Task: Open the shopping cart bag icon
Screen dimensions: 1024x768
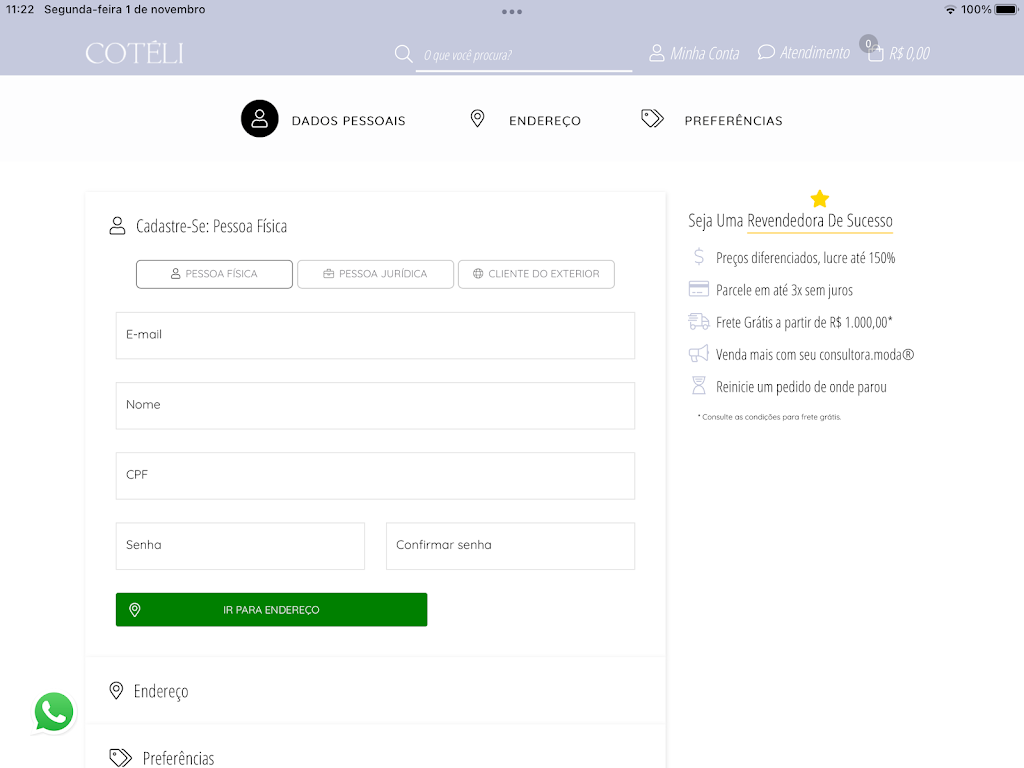Action: [x=875, y=54]
